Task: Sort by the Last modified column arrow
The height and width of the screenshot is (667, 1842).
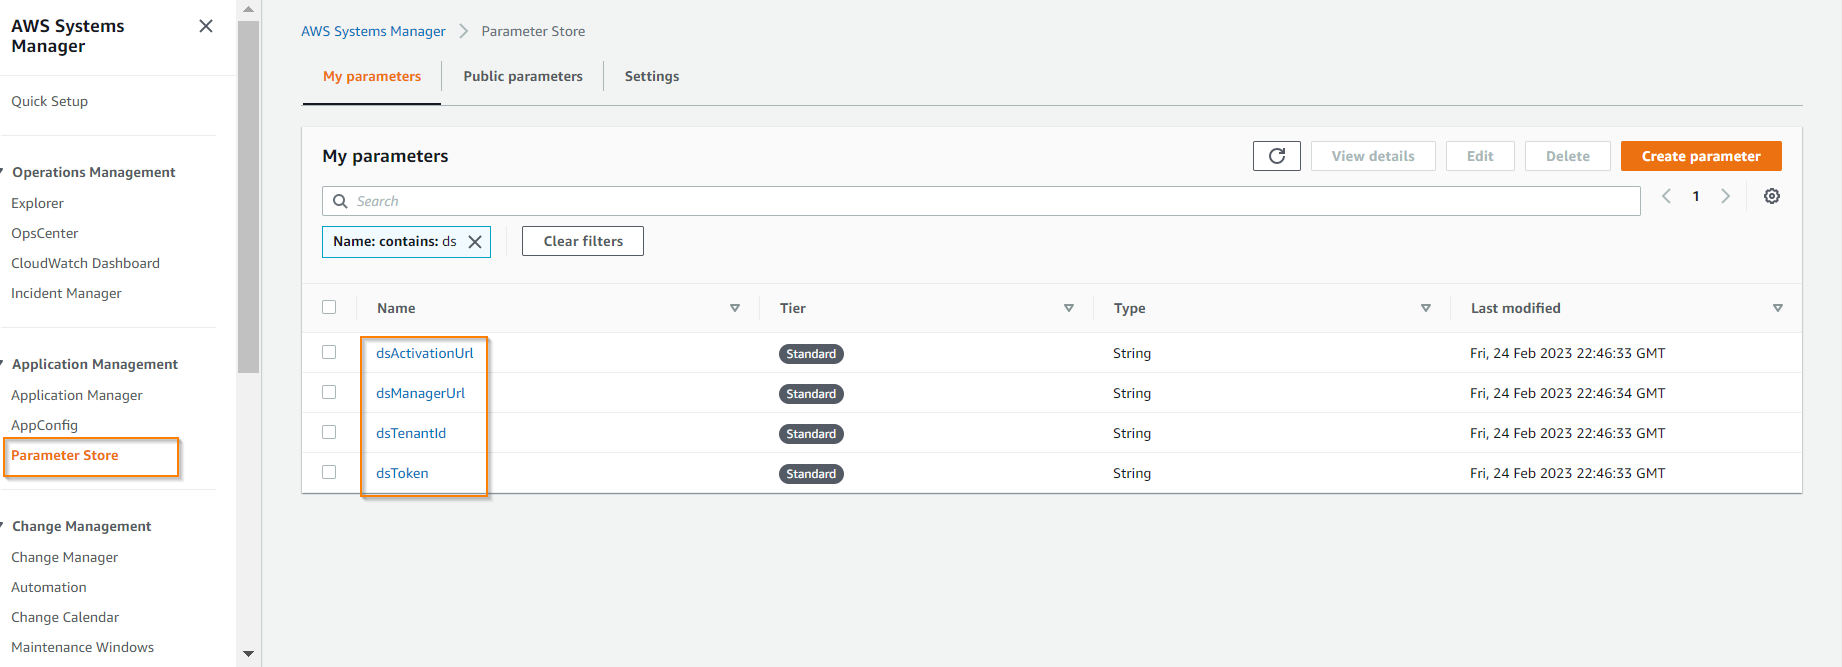Action: click(1777, 308)
